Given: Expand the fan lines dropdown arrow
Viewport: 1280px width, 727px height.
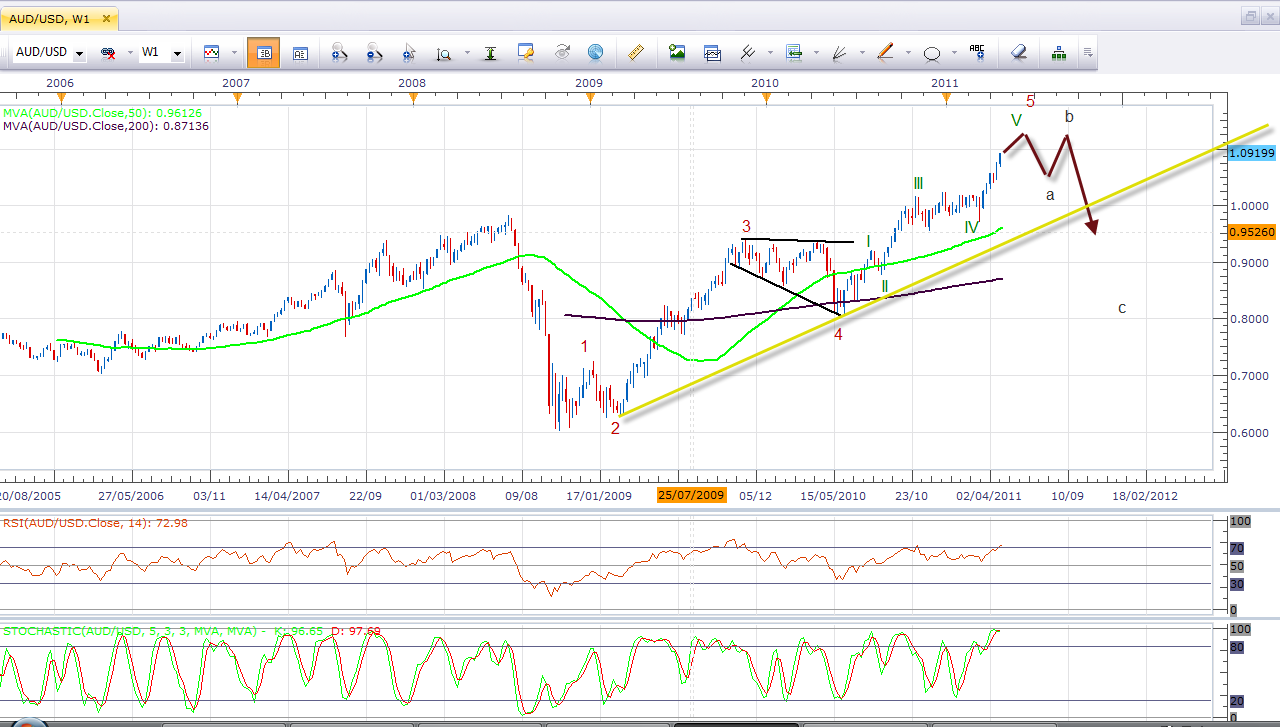Looking at the screenshot, I should pos(861,52).
